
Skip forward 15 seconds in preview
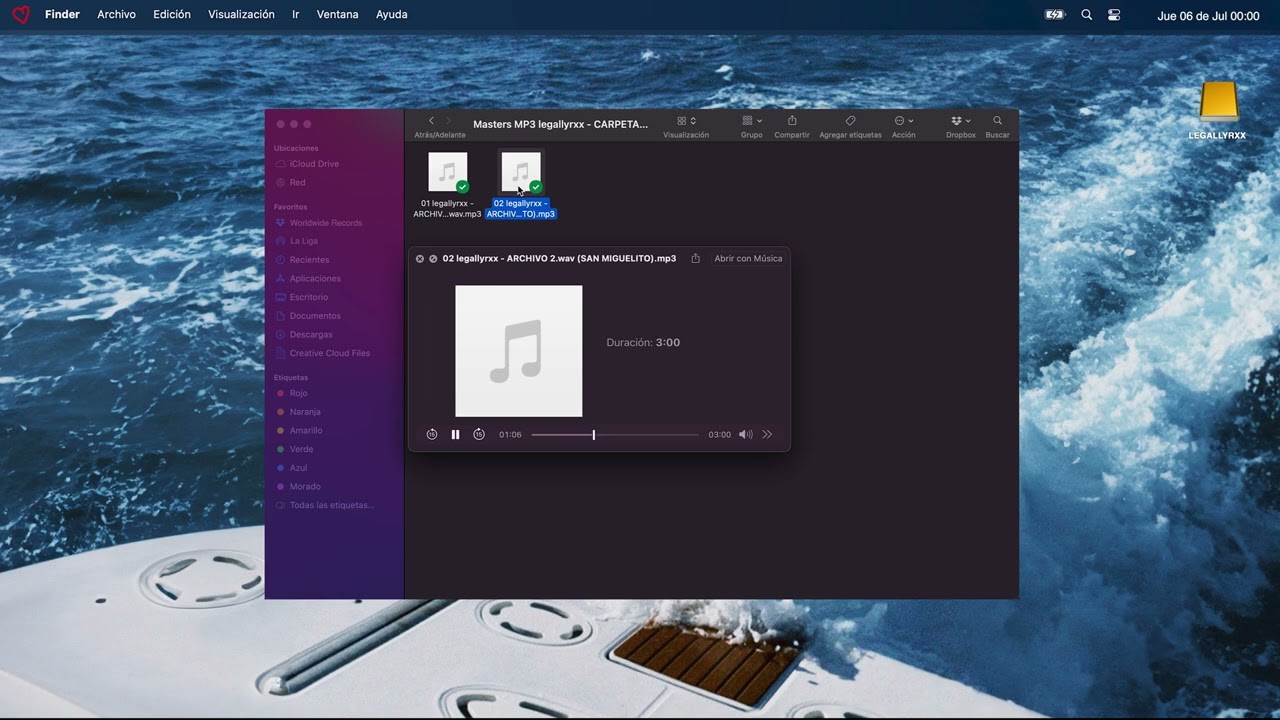[x=479, y=434]
